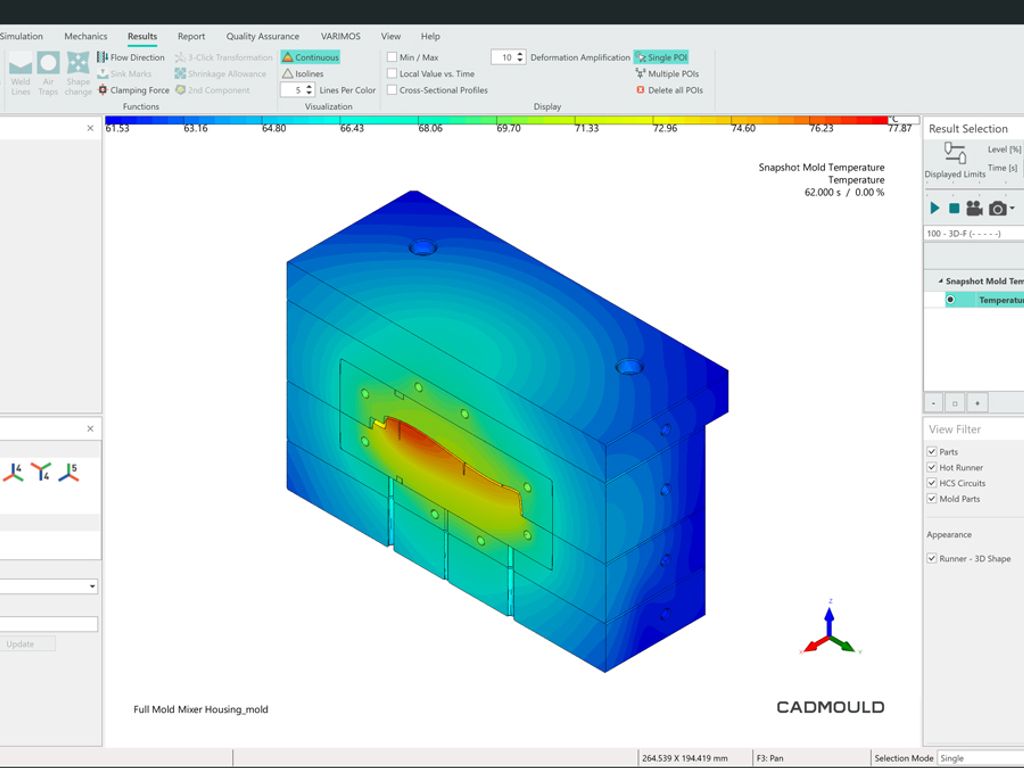Toggle Isolines visualization

[306, 73]
